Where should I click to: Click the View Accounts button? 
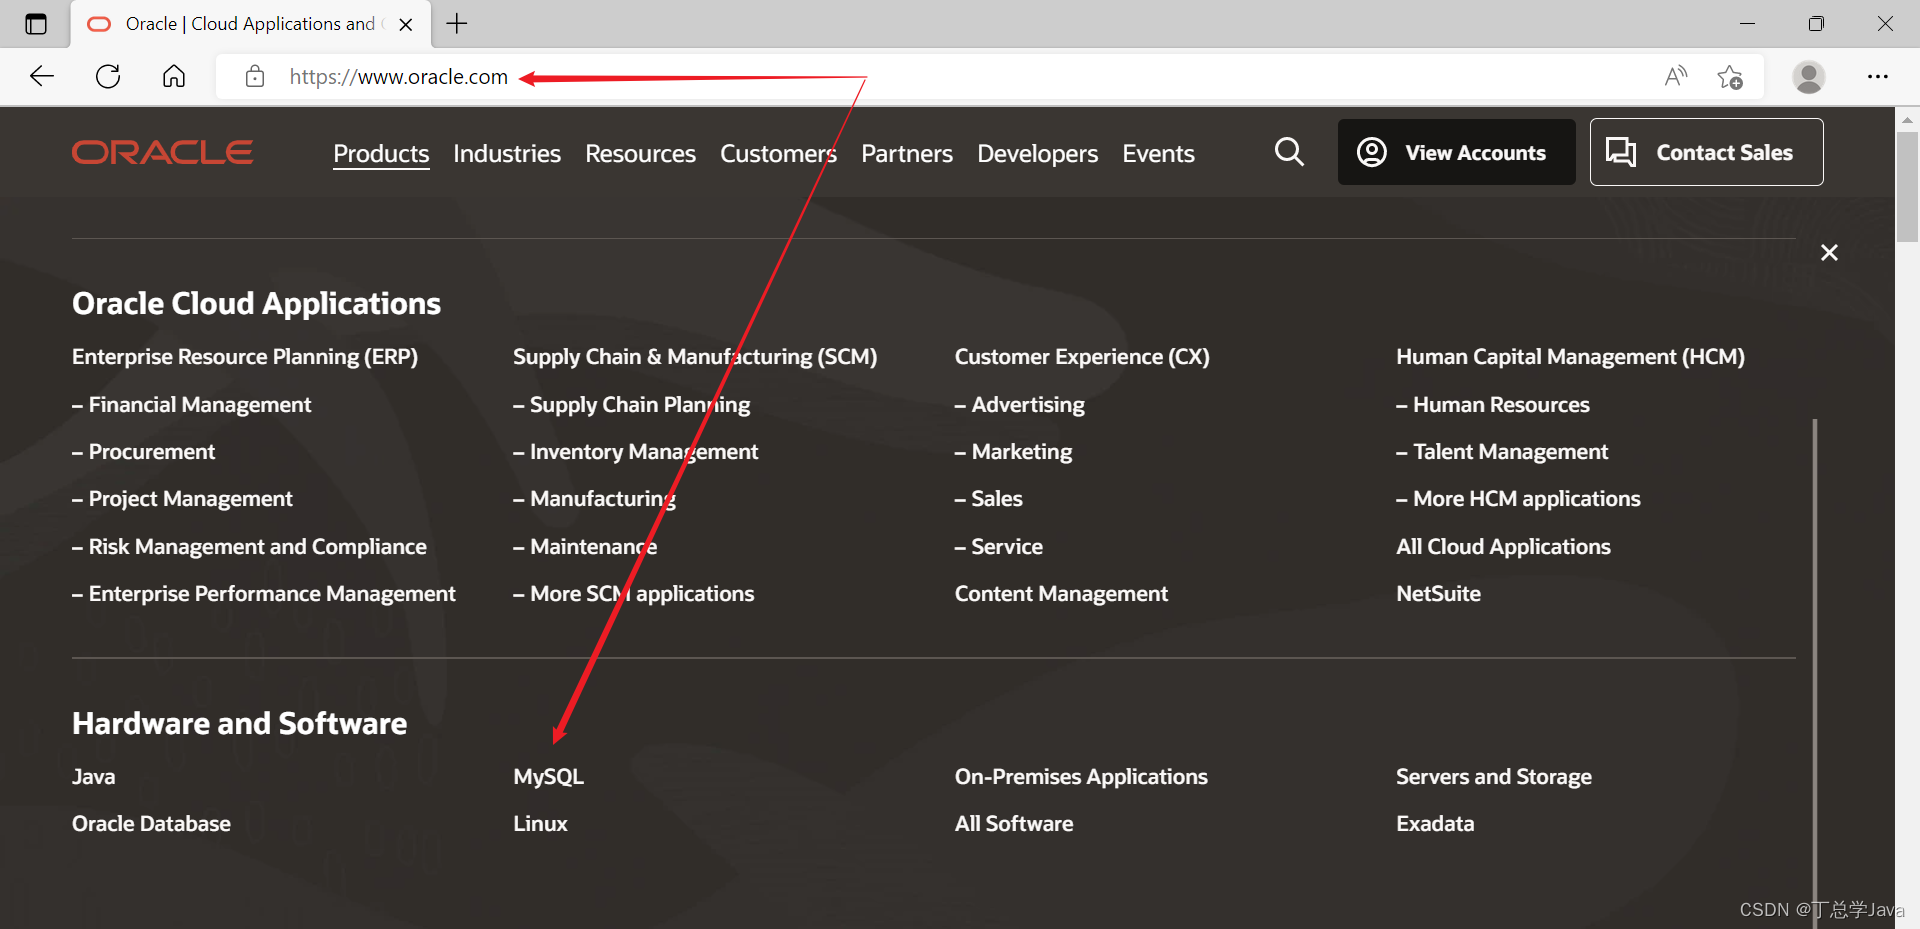[1456, 152]
